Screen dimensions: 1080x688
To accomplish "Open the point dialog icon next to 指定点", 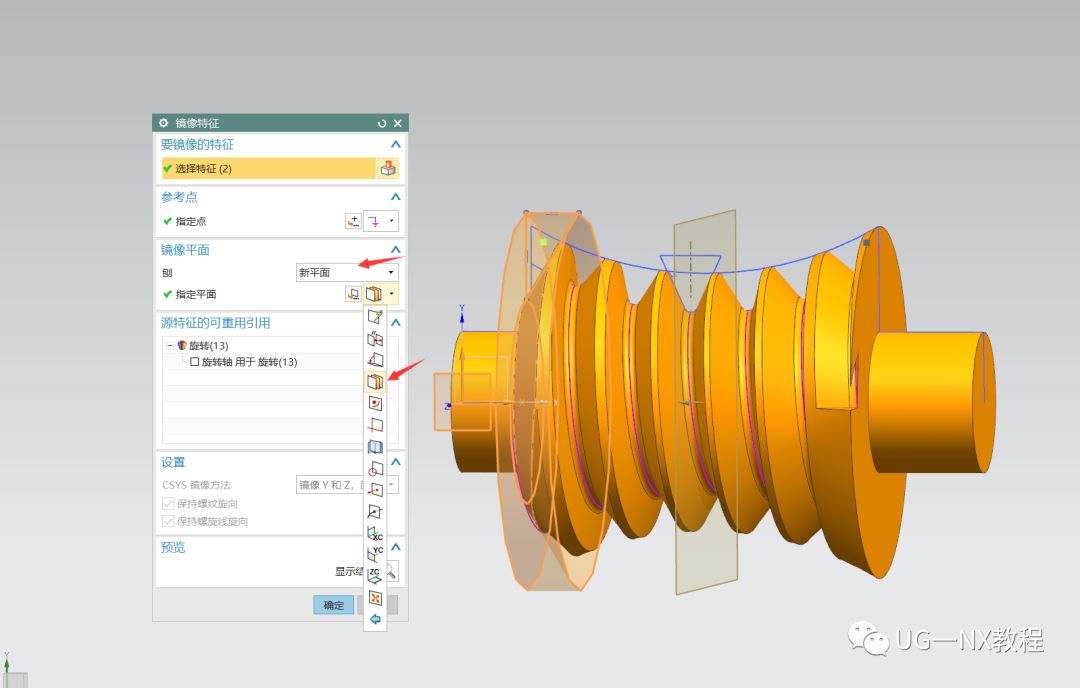I will (x=353, y=221).
